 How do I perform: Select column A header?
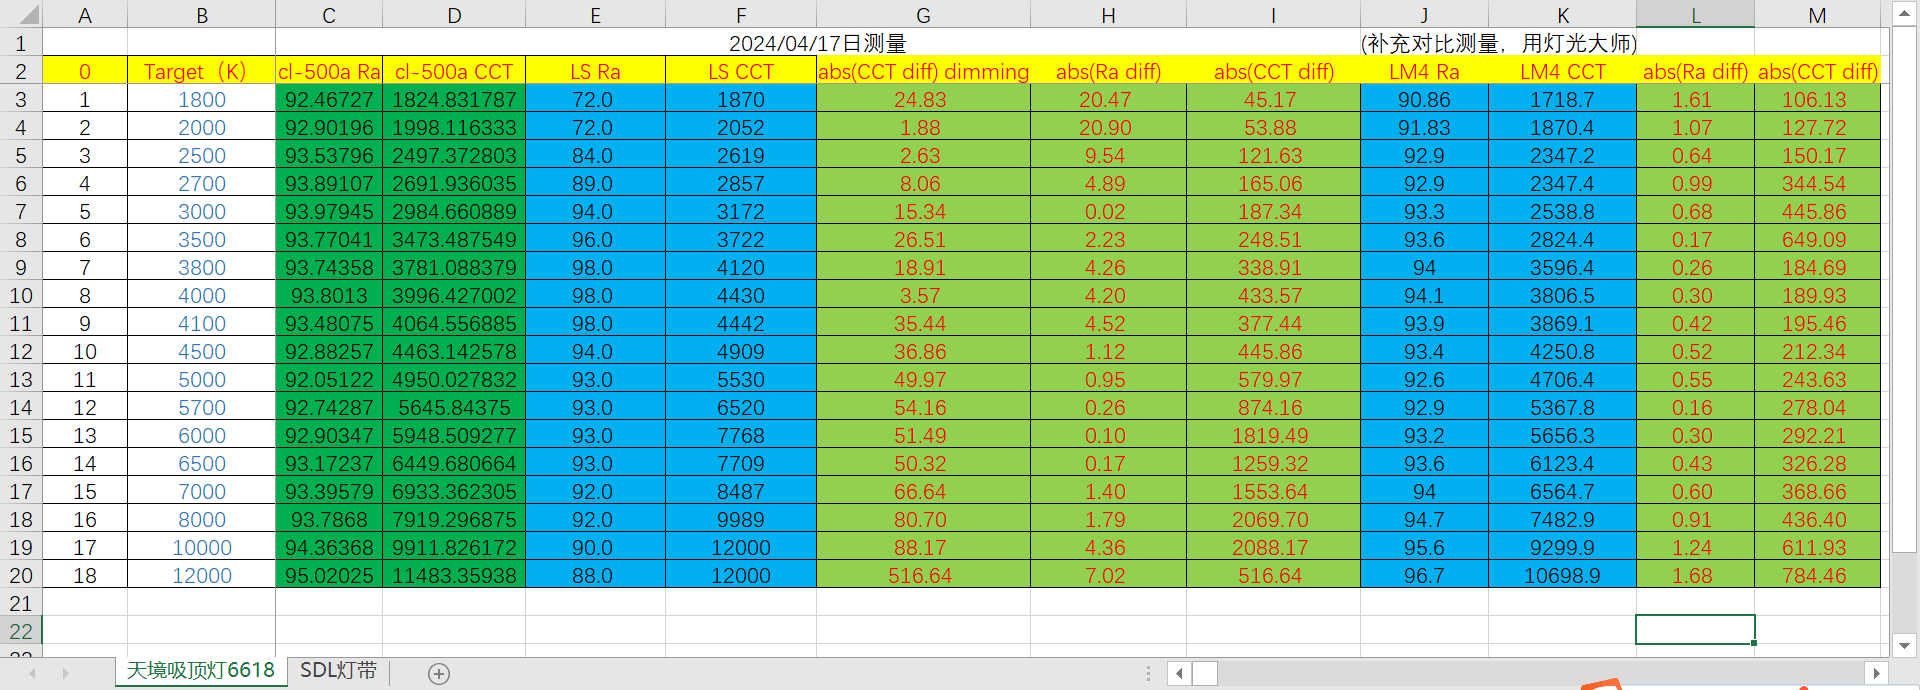click(85, 15)
